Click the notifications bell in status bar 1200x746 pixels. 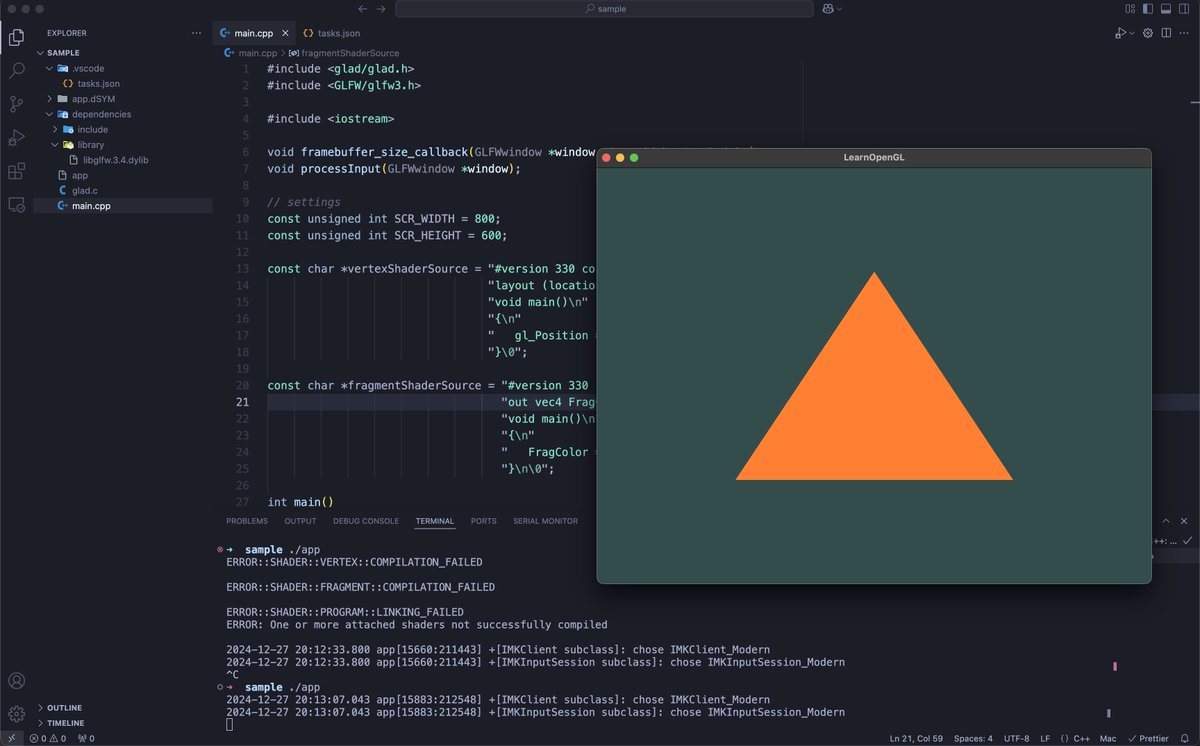(1186, 738)
